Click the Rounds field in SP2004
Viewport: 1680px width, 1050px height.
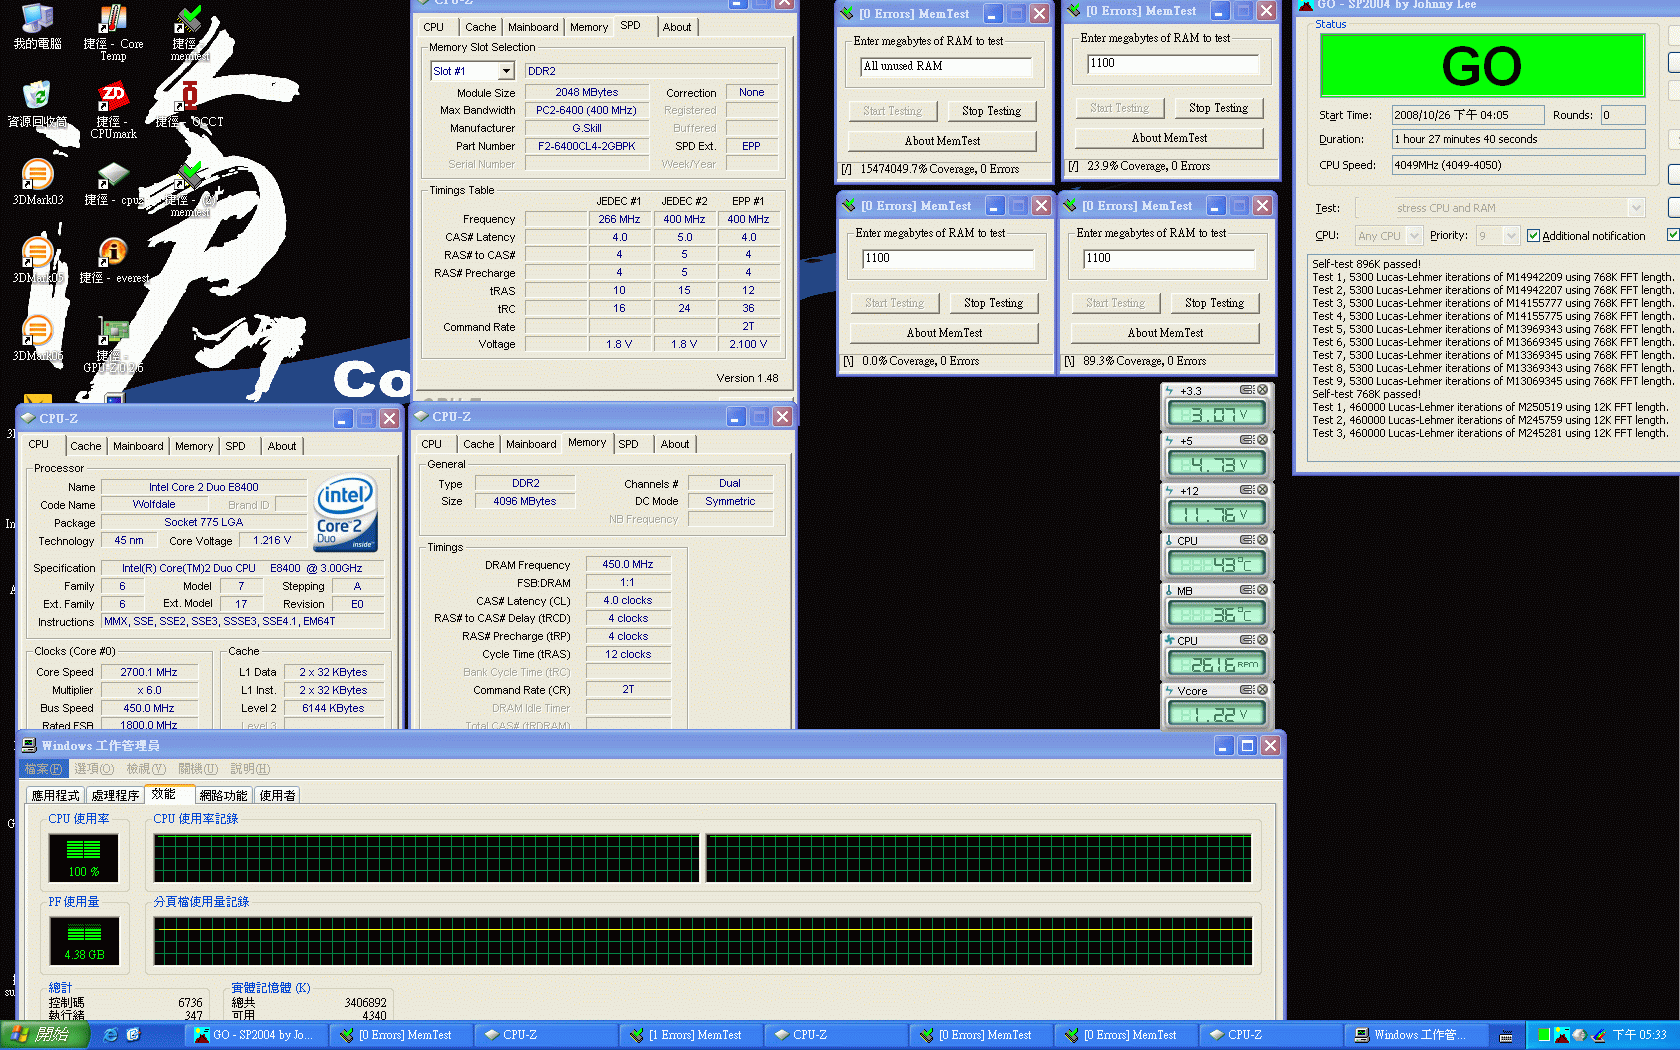(1622, 115)
